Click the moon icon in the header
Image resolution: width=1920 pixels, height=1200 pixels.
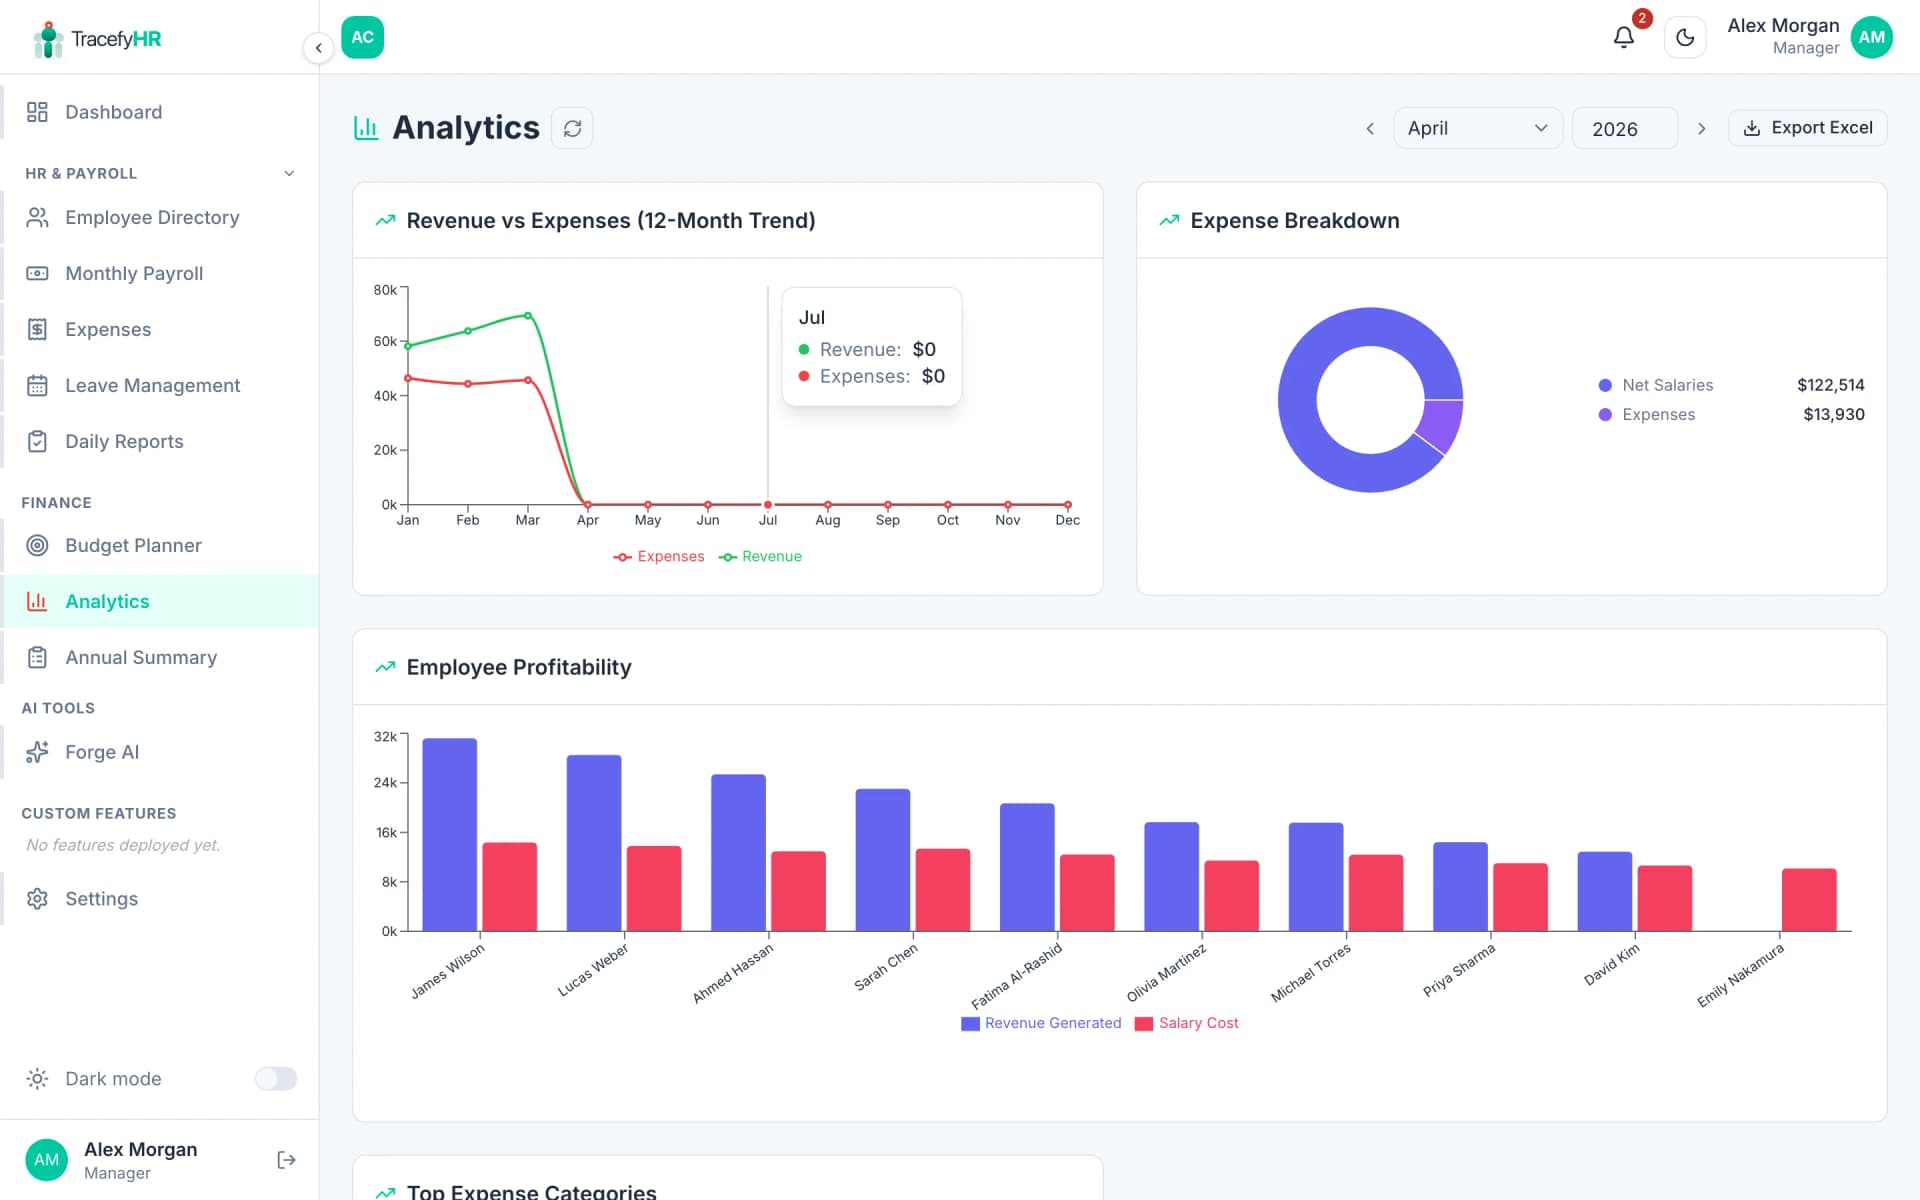tap(1685, 37)
